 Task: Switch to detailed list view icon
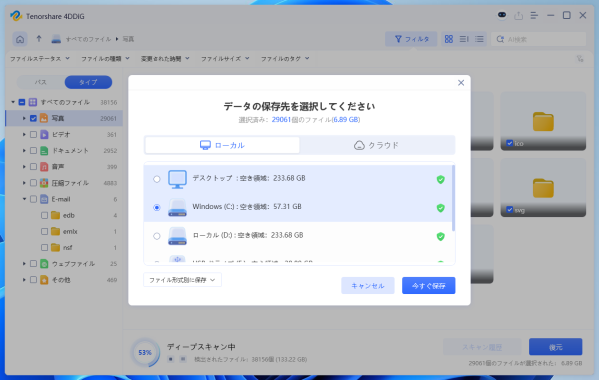tap(479, 39)
